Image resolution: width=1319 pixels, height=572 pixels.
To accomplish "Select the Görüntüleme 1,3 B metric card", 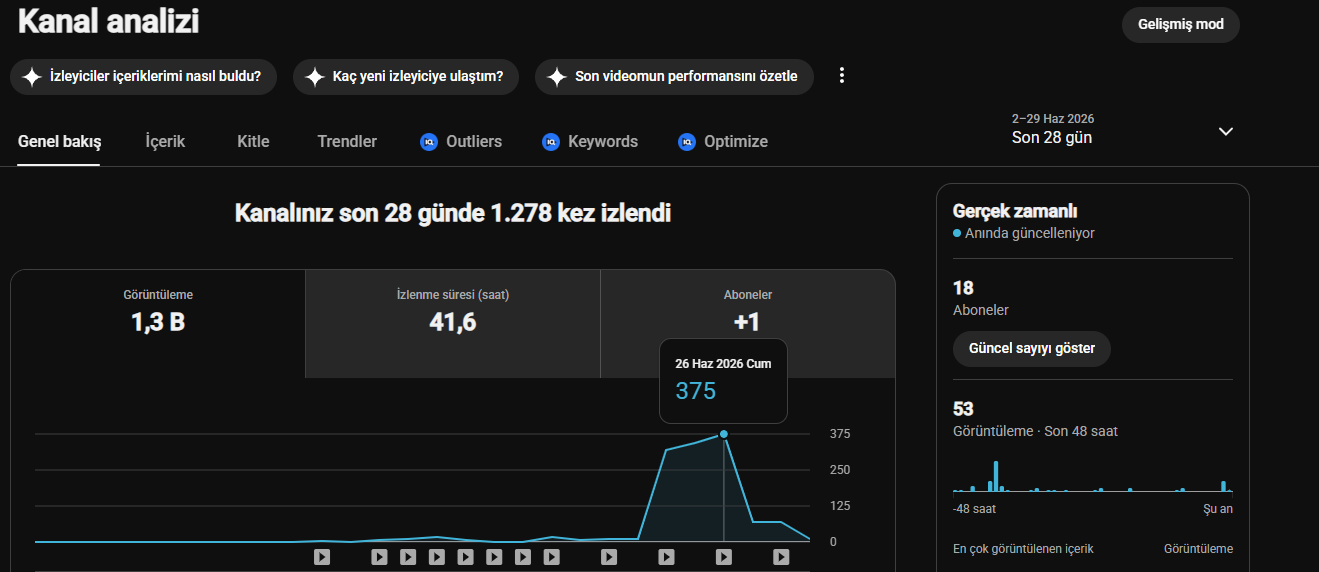I will 158,323.
